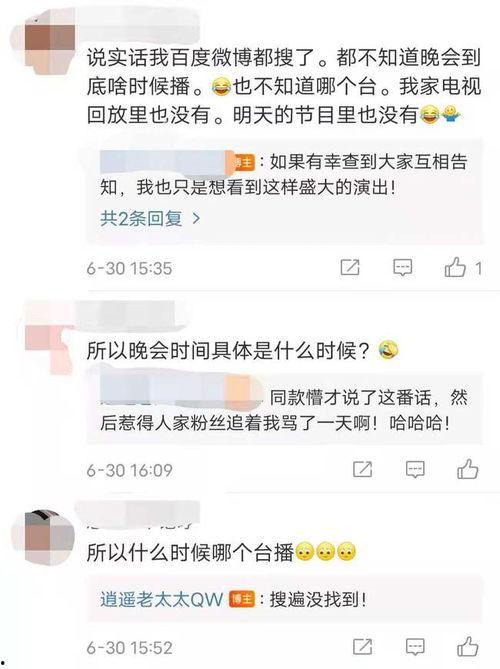Open second commenter's pink avatar
Image resolution: width=500 pixels, height=669 pixels.
click(49, 338)
